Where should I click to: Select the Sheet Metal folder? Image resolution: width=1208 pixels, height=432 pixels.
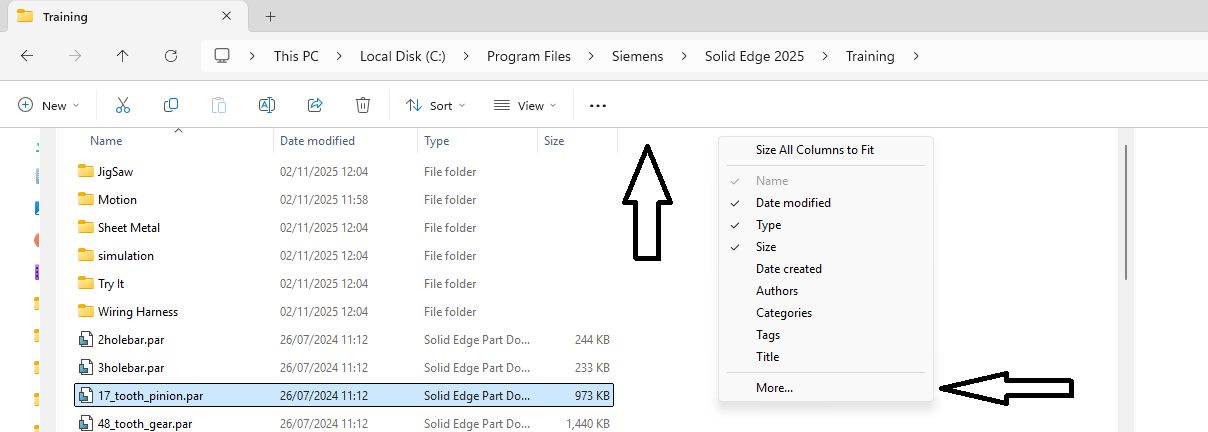pos(344,227)
